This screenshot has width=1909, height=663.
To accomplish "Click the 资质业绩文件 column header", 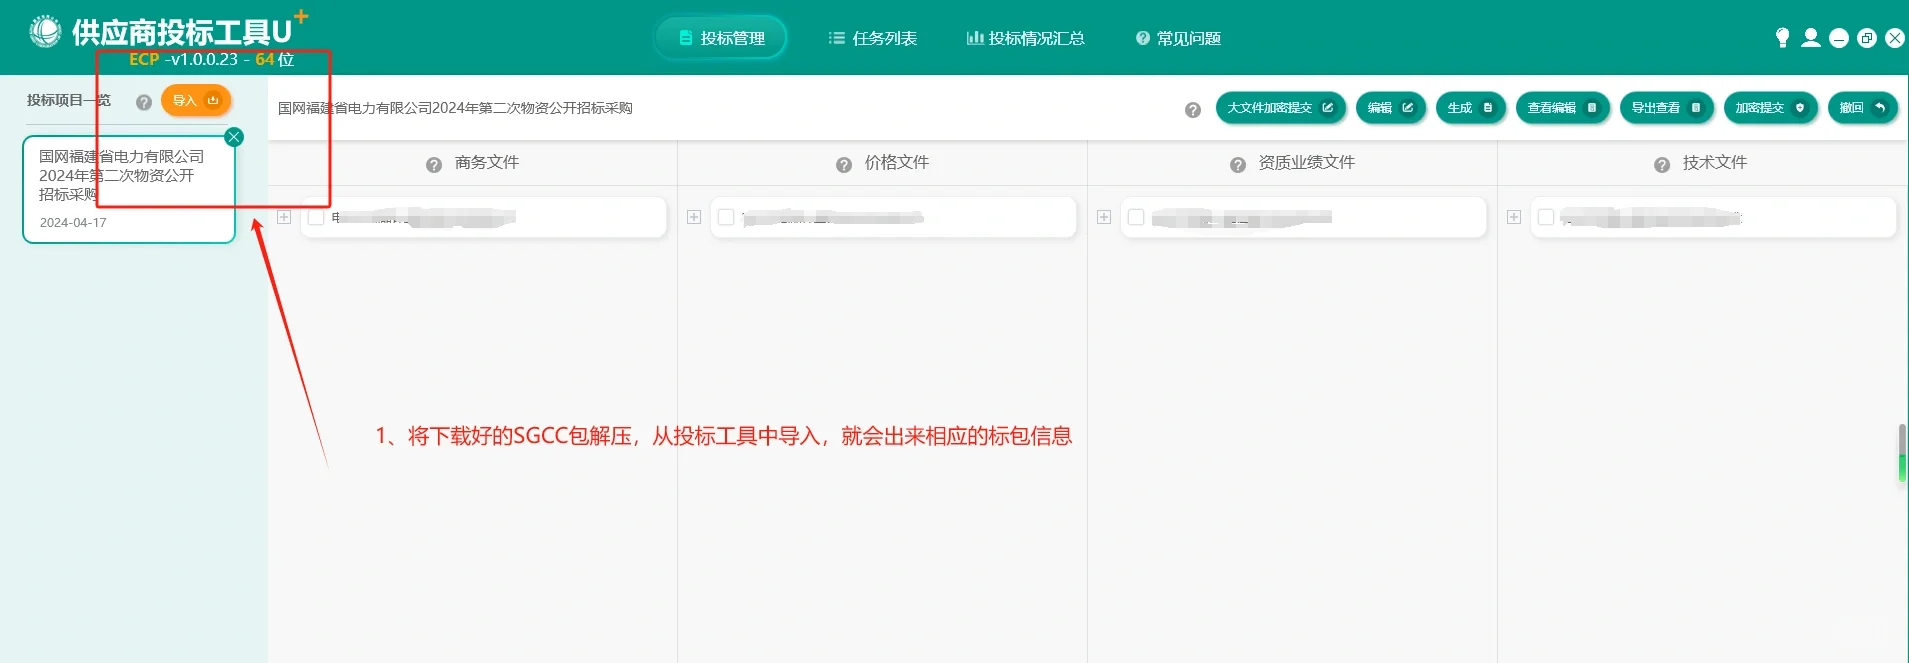I will click(1307, 162).
